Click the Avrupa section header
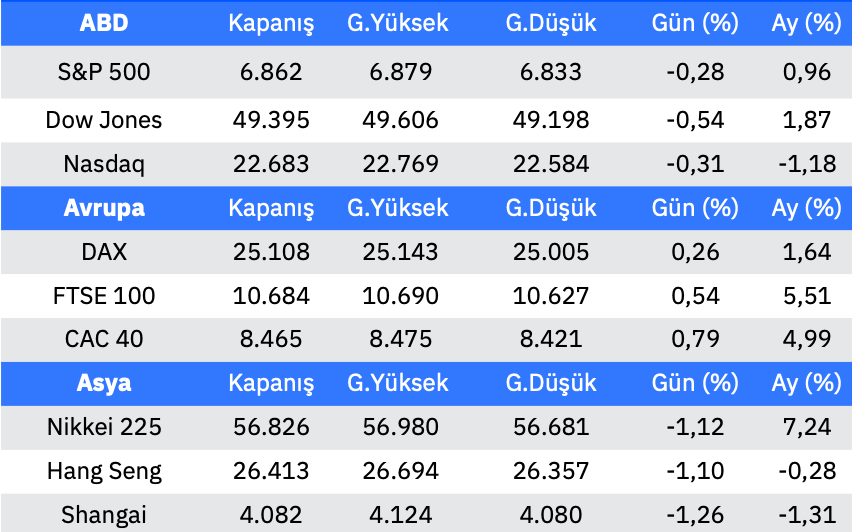 click(x=104, y=208)
